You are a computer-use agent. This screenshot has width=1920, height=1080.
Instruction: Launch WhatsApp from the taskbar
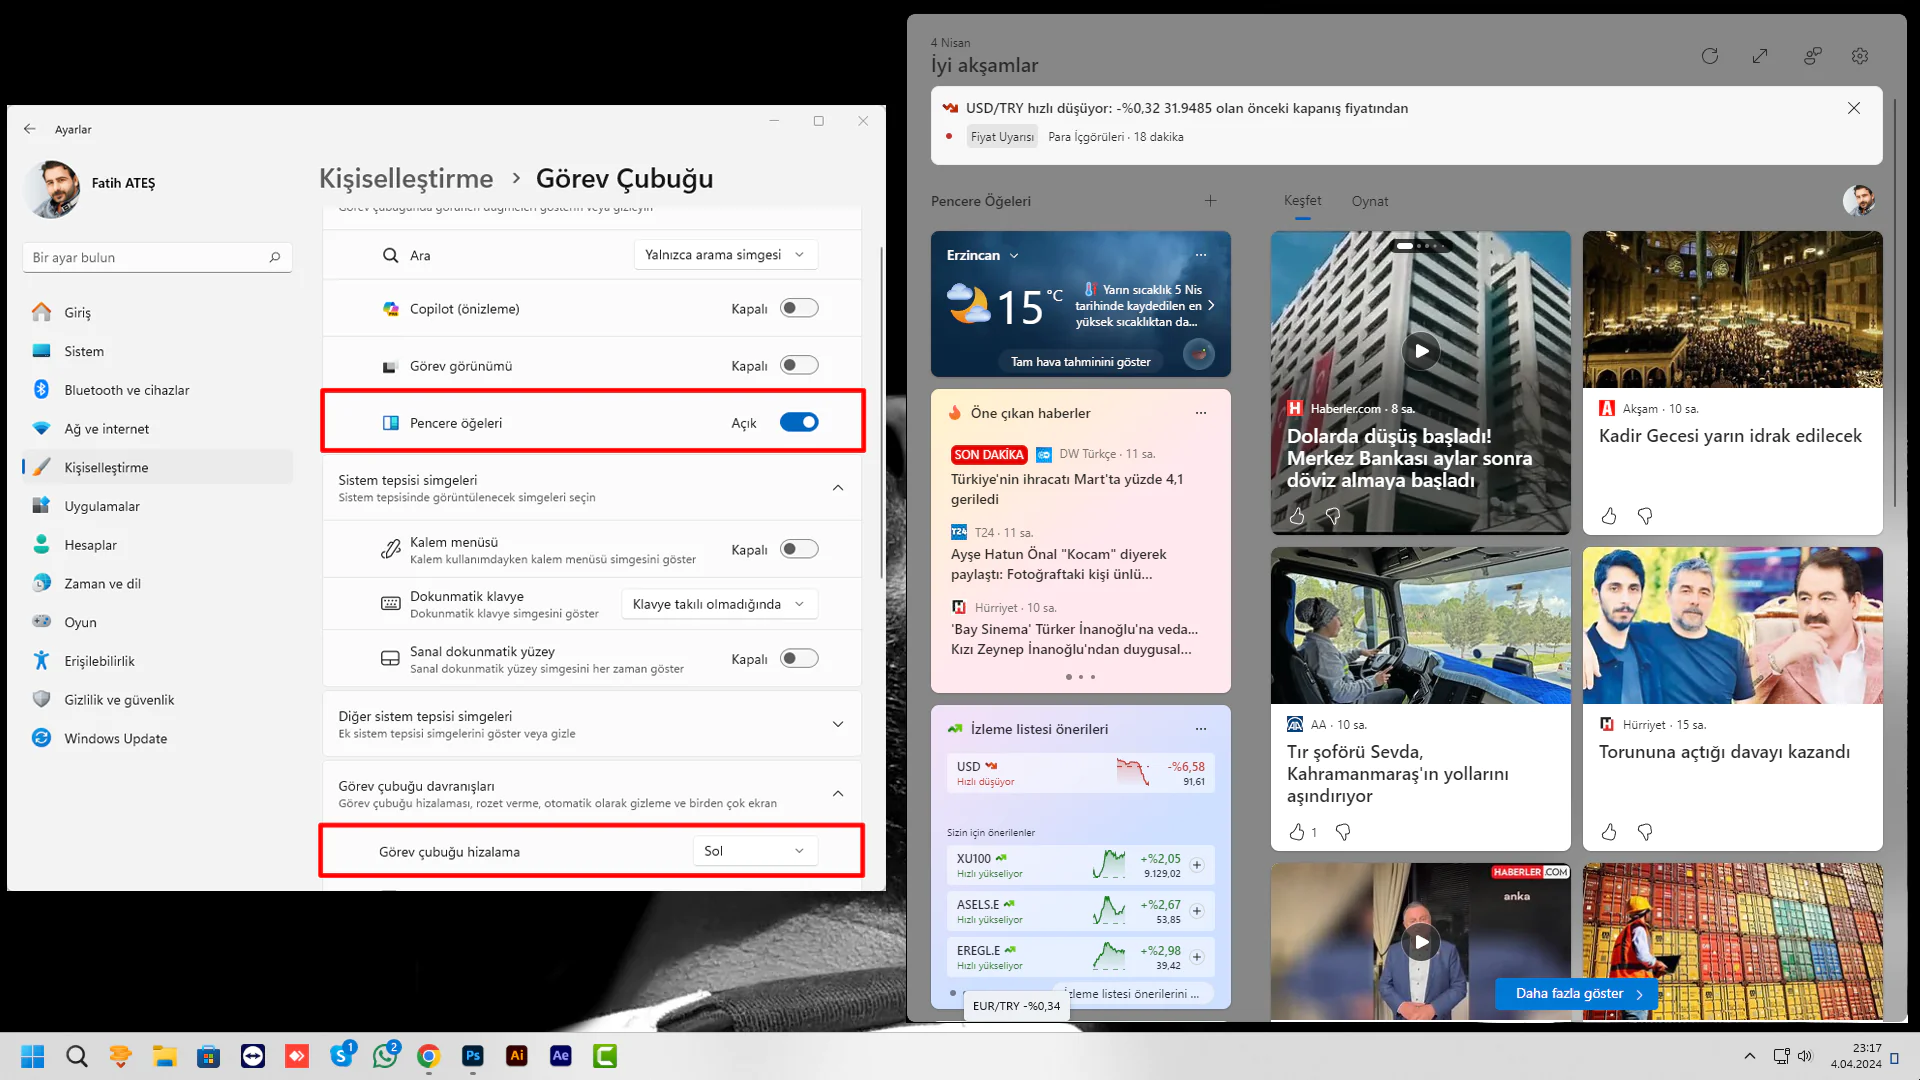tap(385, 1055)
